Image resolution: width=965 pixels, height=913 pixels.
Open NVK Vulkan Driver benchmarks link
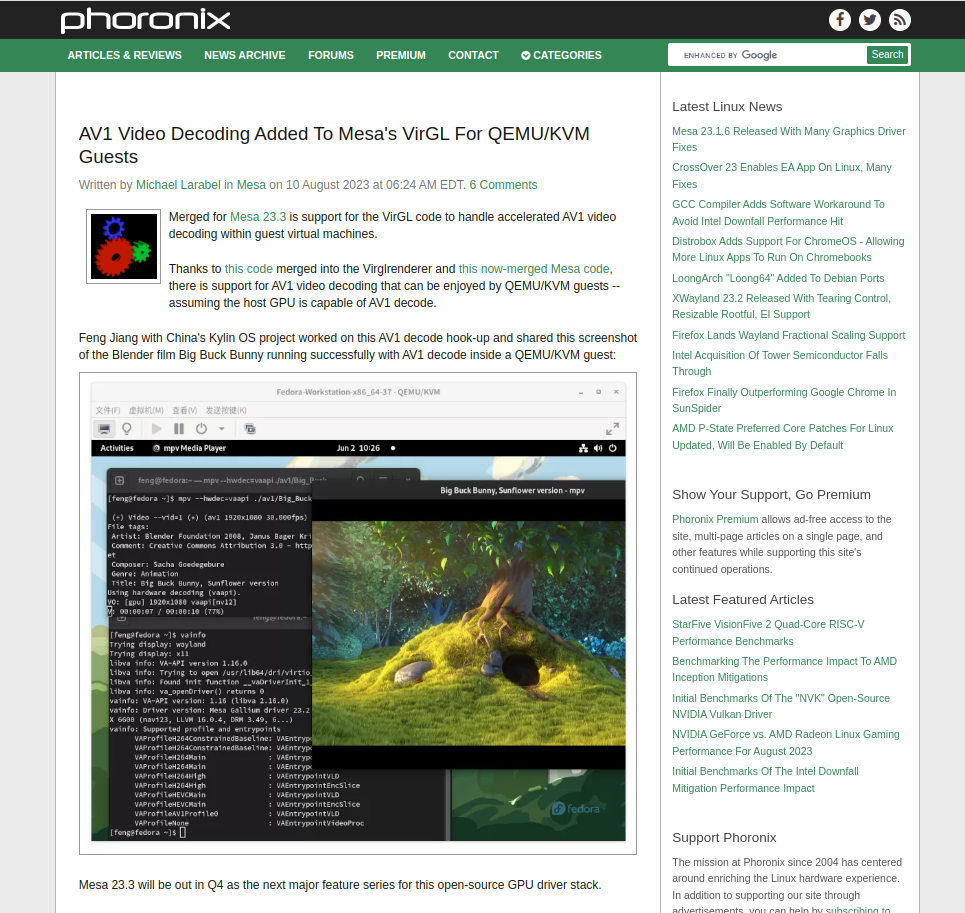point(780,706)
